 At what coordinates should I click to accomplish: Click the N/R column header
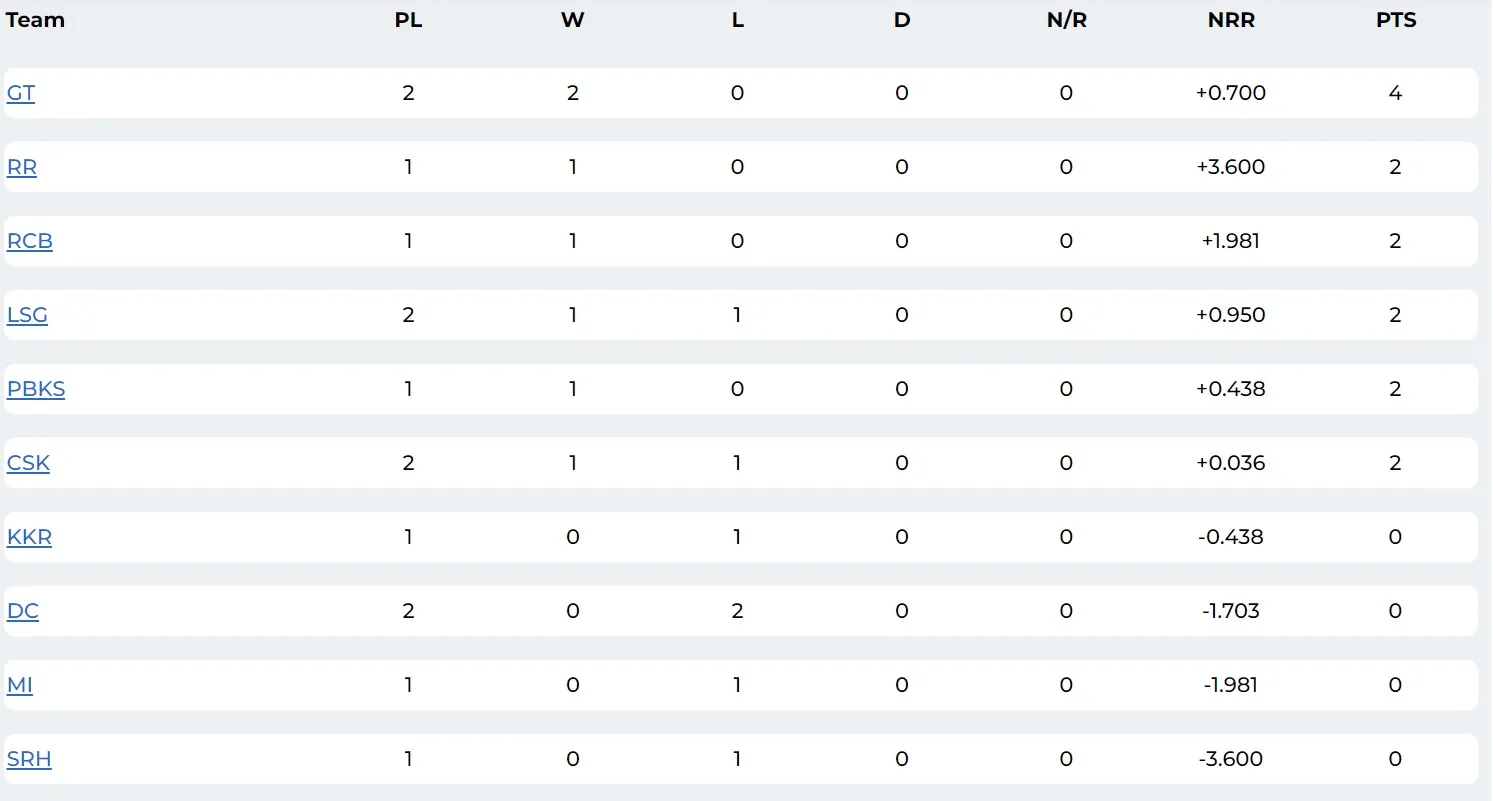pos(1066,20)
